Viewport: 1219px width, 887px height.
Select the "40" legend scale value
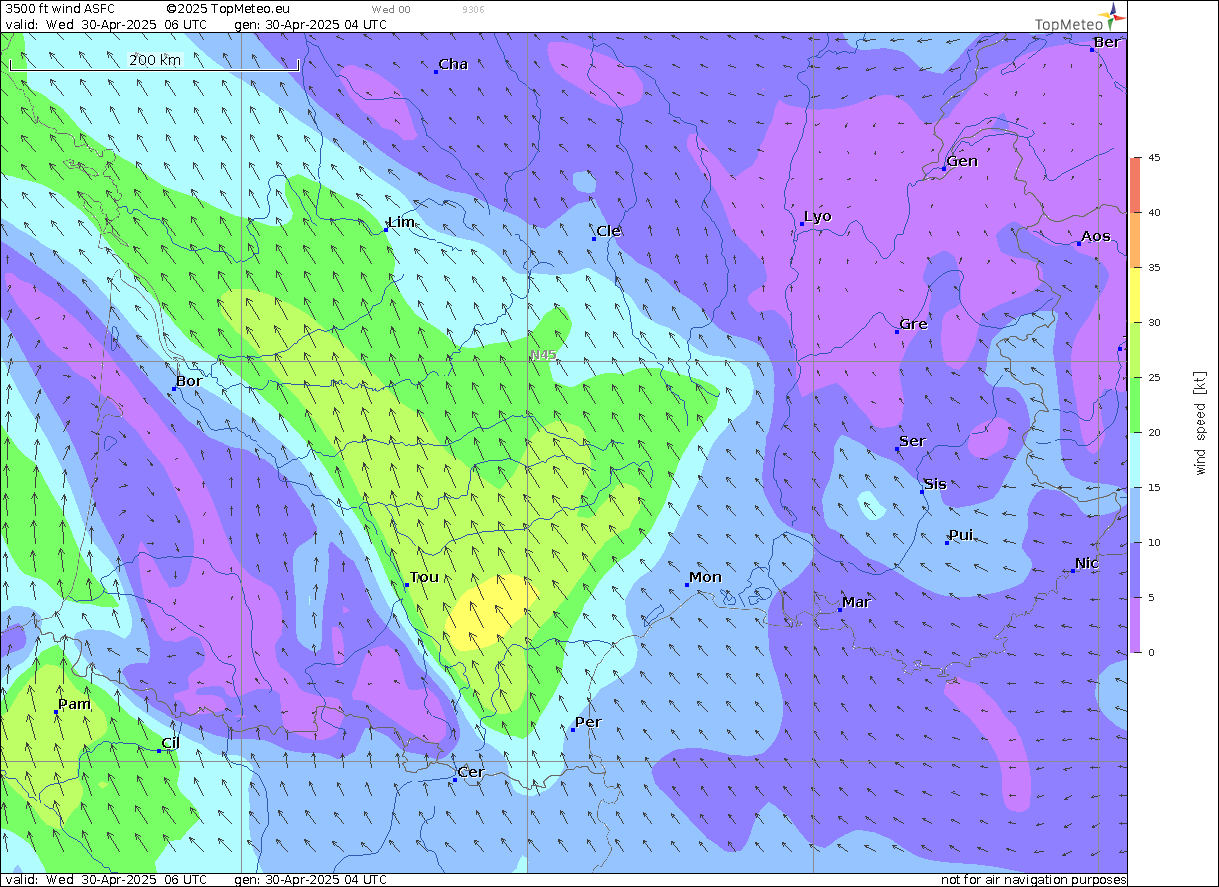(x=1154, y=213)
